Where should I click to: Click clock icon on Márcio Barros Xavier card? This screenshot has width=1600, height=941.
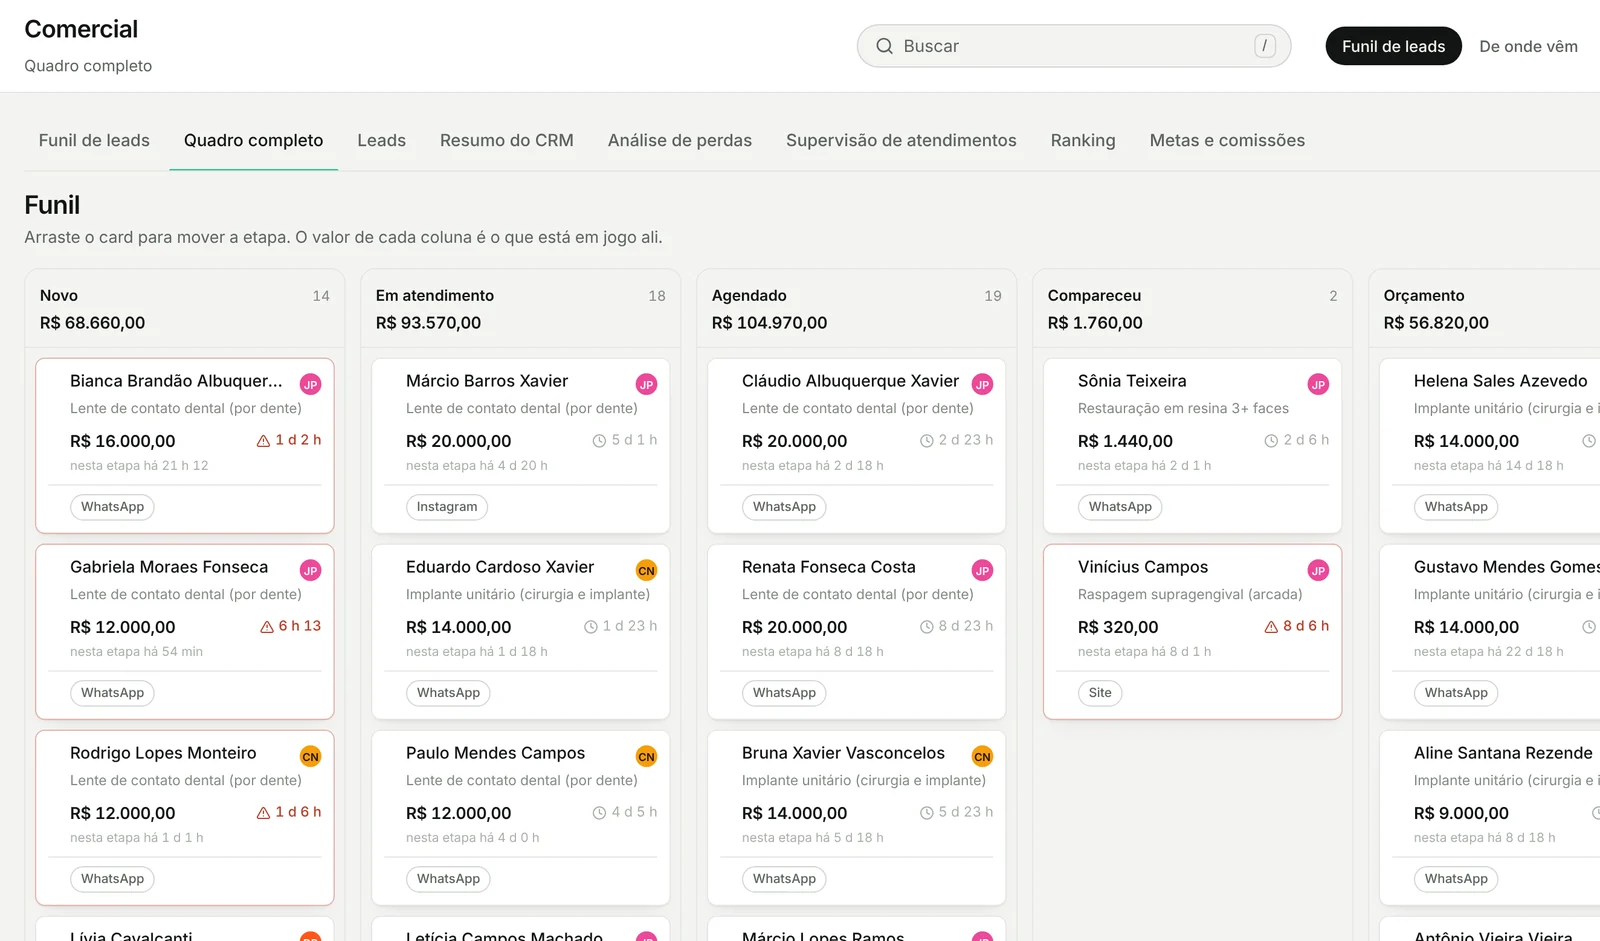tap(600, 441)
